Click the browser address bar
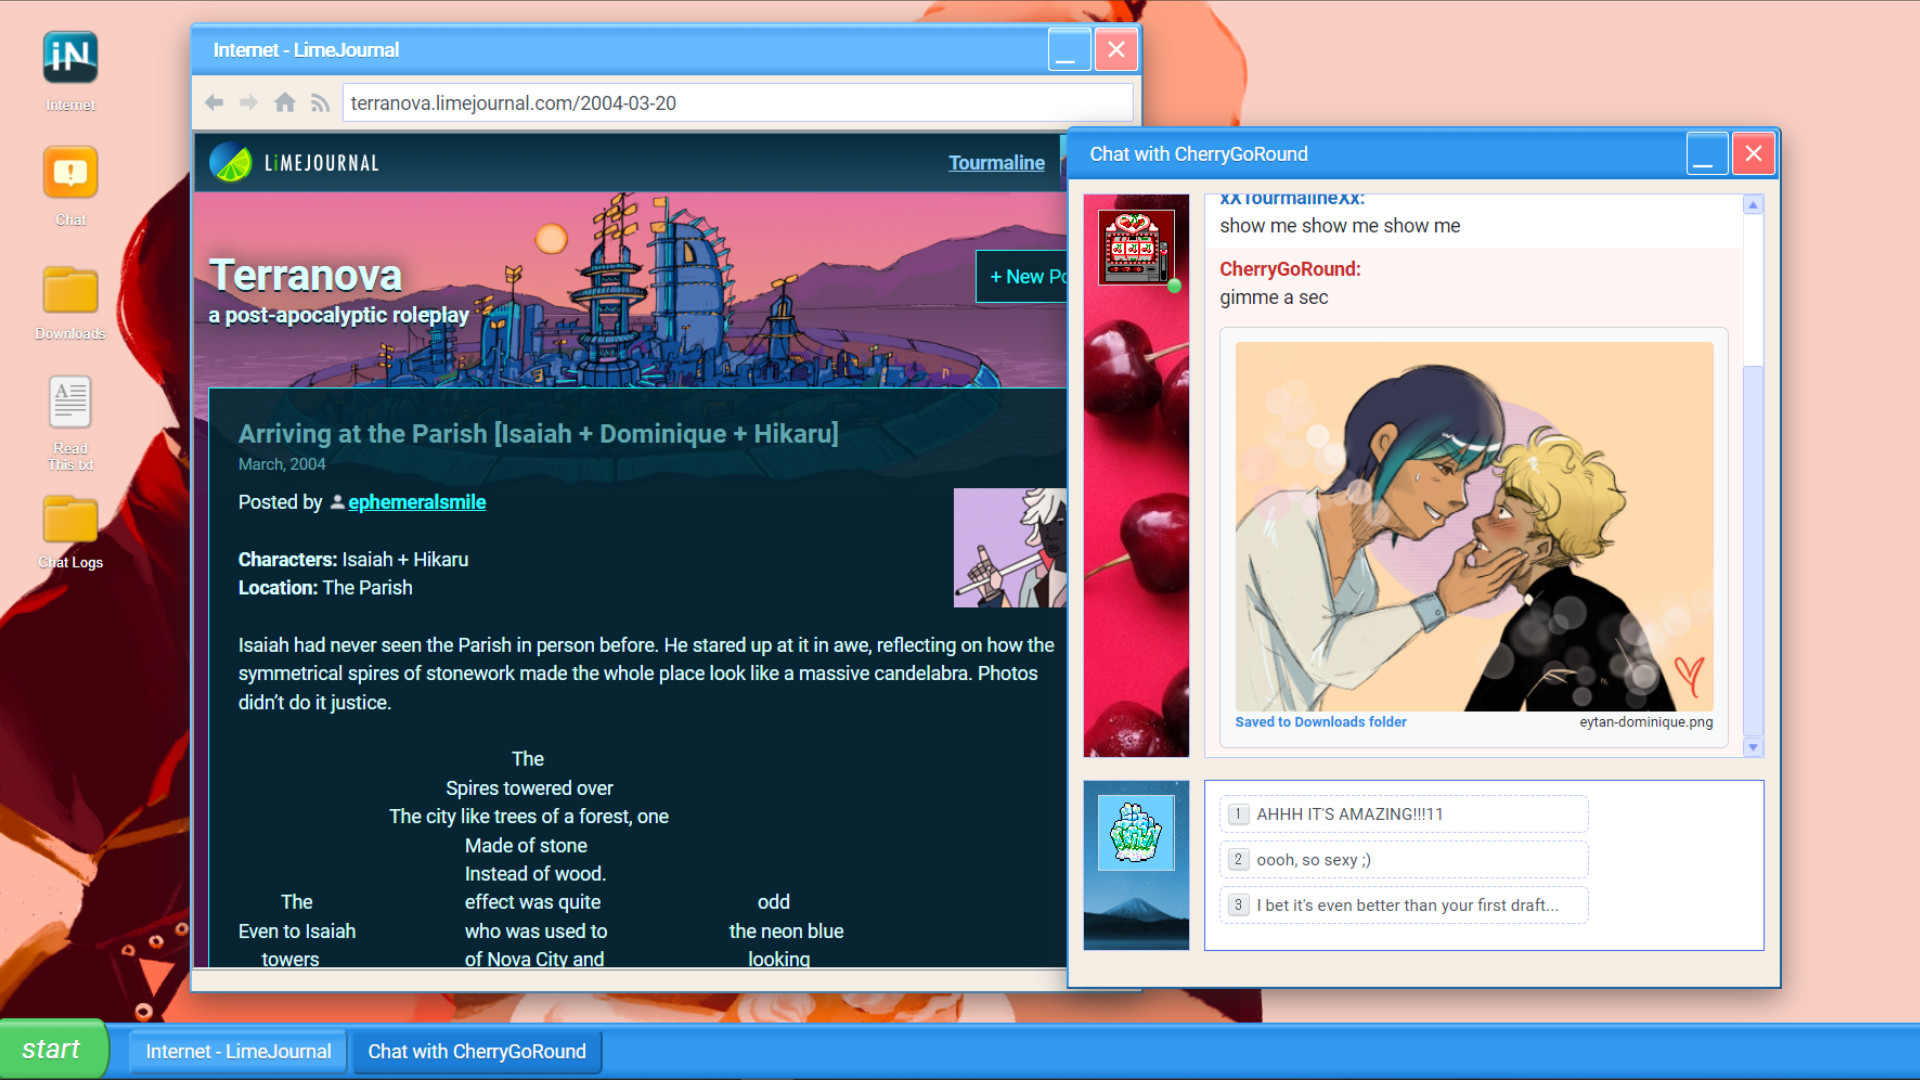The width and height of the screenshot is (1920, 1080). click(x=737, y=102)
